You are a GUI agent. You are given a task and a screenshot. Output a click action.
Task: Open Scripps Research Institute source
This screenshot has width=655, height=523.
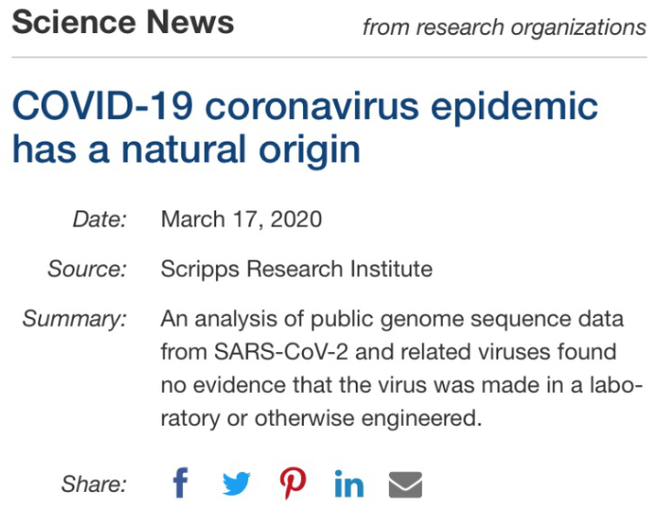click(296, 268)
